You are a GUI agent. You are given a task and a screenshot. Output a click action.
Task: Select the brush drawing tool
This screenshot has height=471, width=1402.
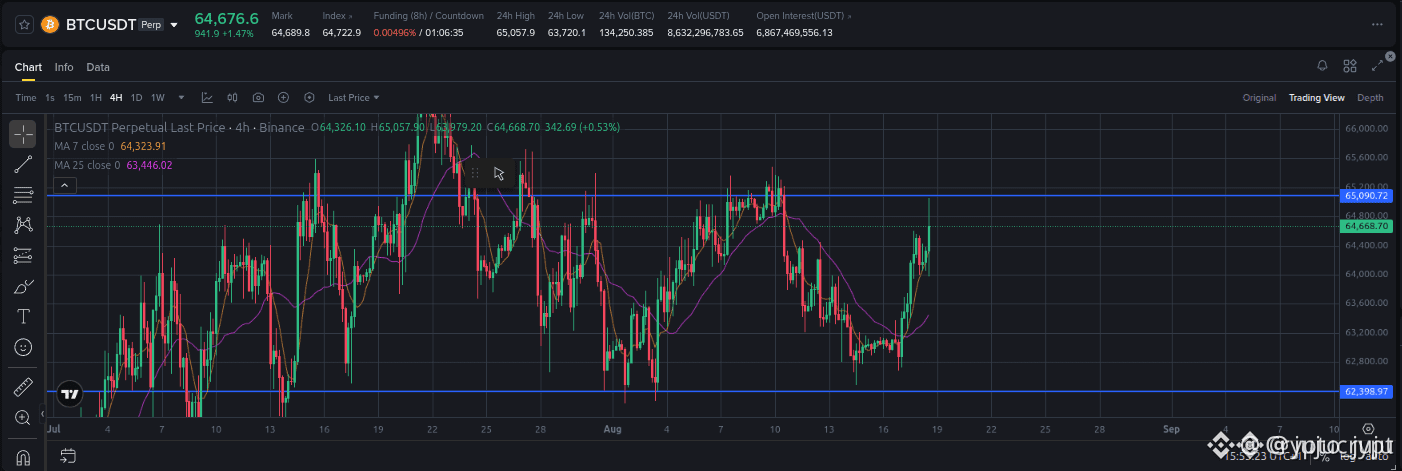coord(23,287)
